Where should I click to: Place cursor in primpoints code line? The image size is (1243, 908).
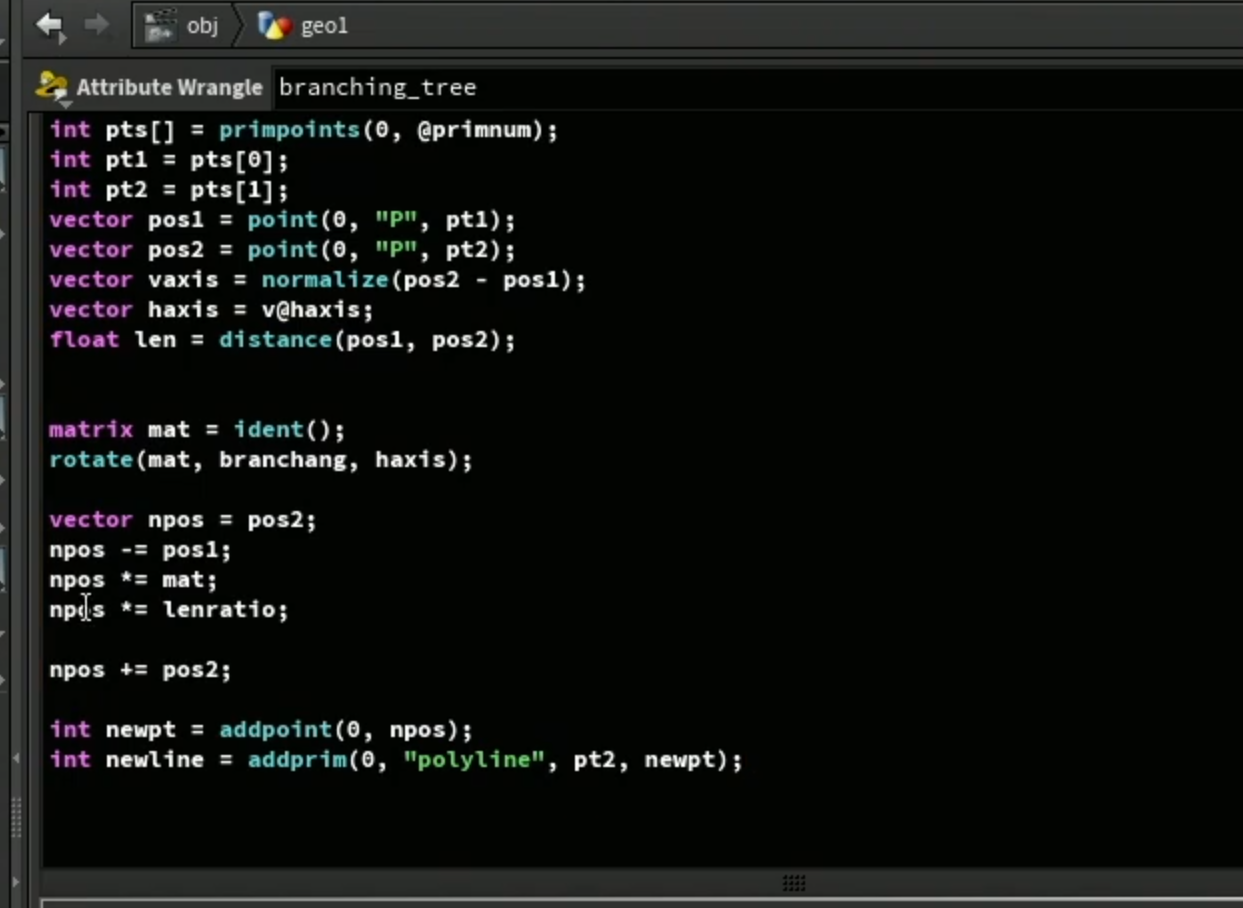[x=304, y=130]
